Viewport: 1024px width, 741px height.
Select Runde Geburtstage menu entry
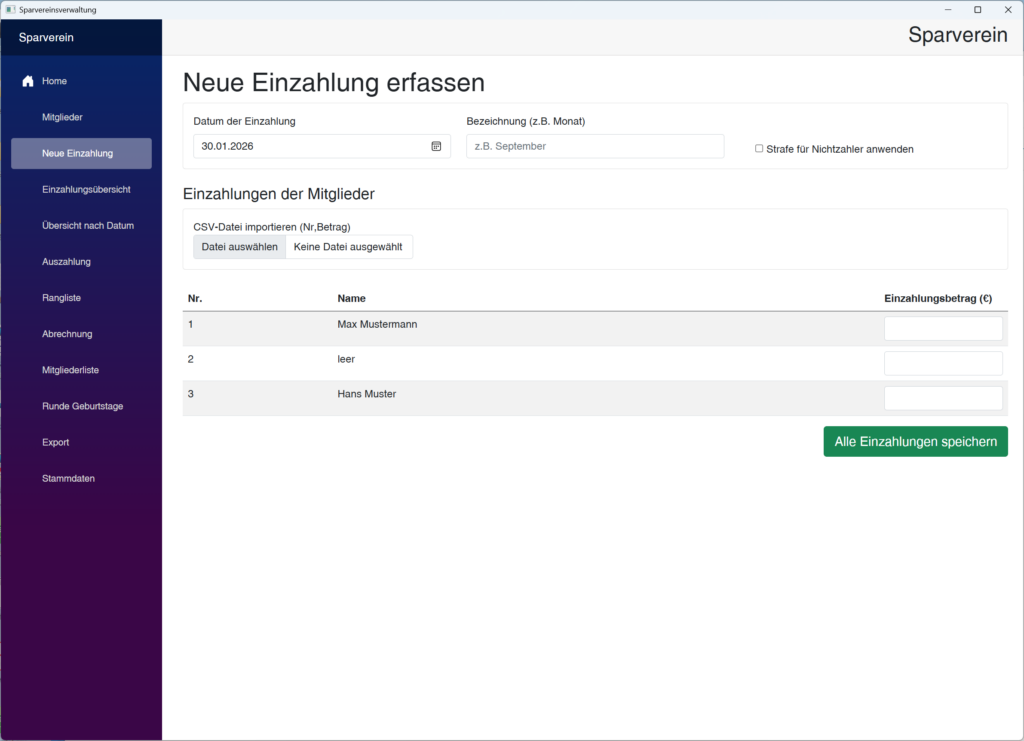point(82,406)
